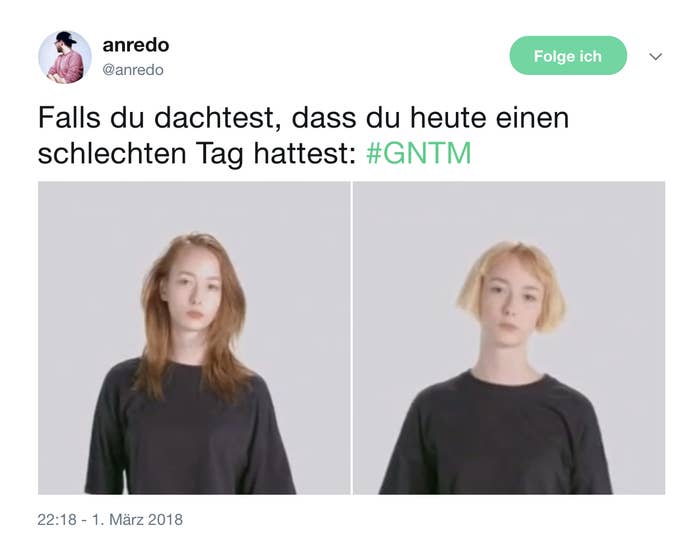Open the right photo with short blonde hair
This screenshot has width=700, height=535.
[509, 338]
